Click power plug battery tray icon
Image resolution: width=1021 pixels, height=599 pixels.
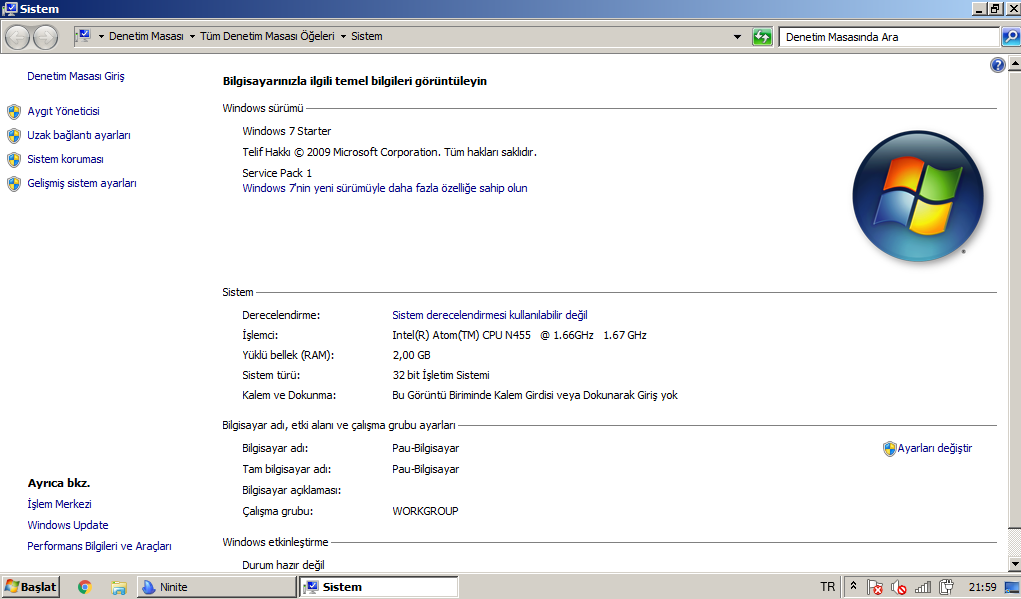tap(946, 587)
